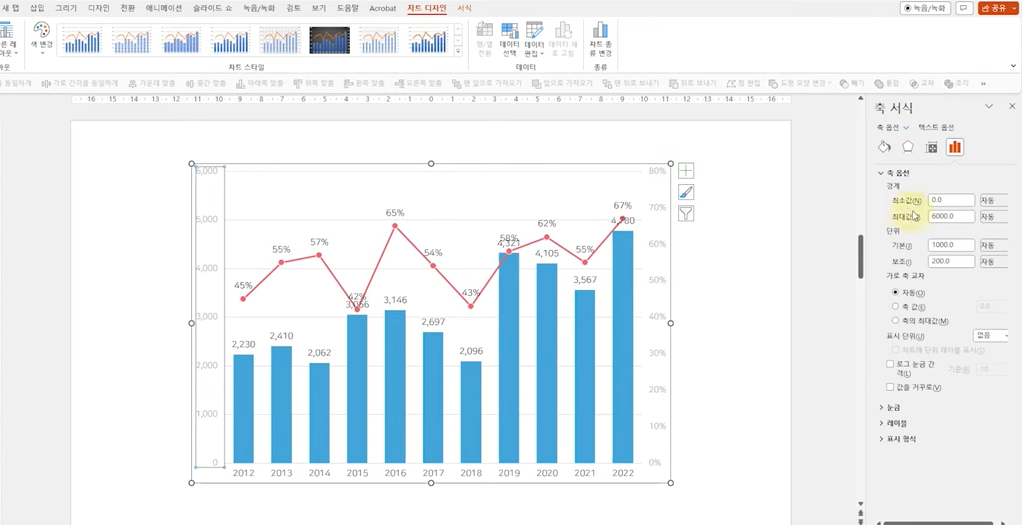Open the 애니메이션 ribbon tab

click(x=164, y=8)
